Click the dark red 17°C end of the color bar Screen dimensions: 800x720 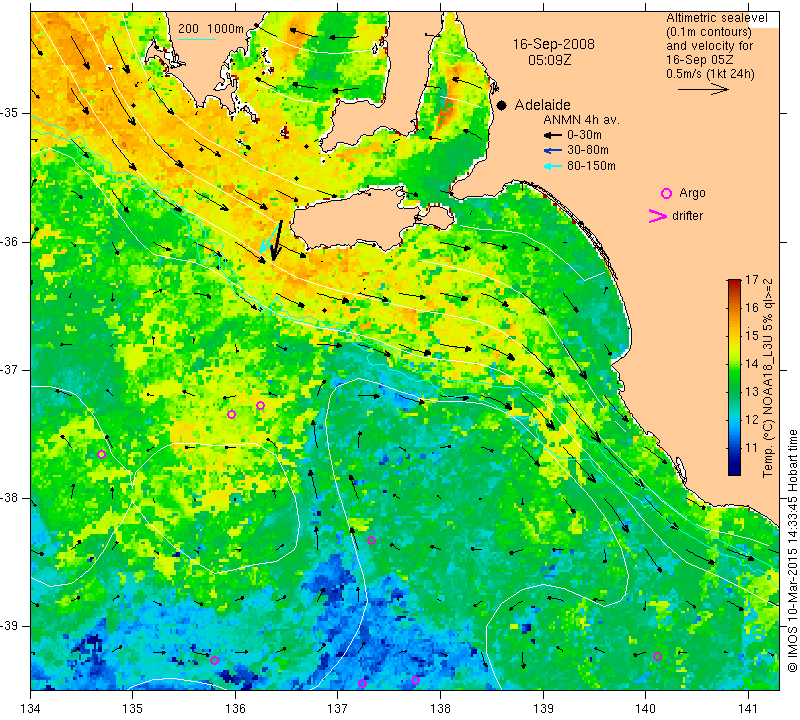[x=734, y=283]
